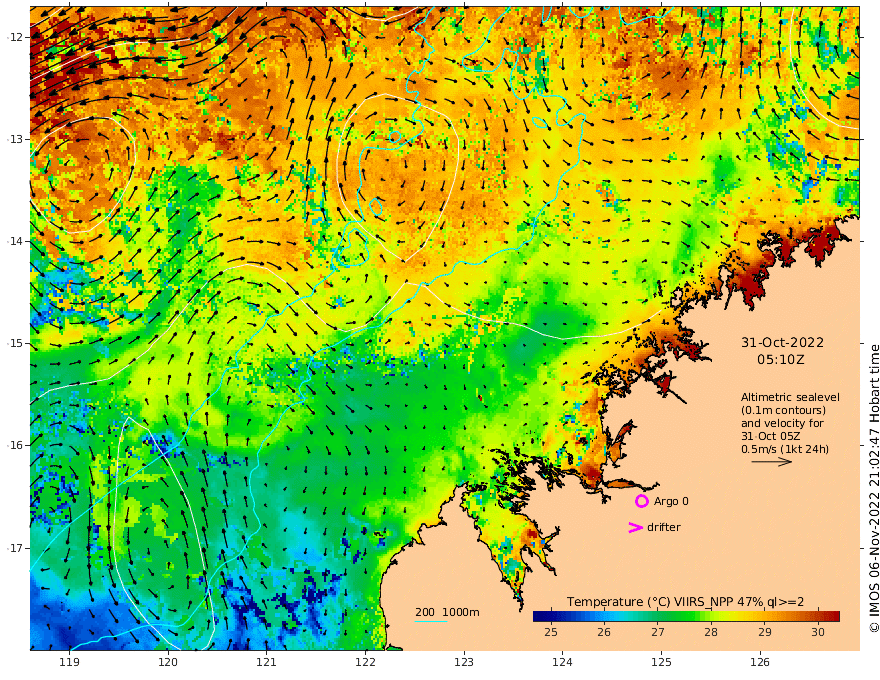Click latitude axis label -16

tap(15, 445)
